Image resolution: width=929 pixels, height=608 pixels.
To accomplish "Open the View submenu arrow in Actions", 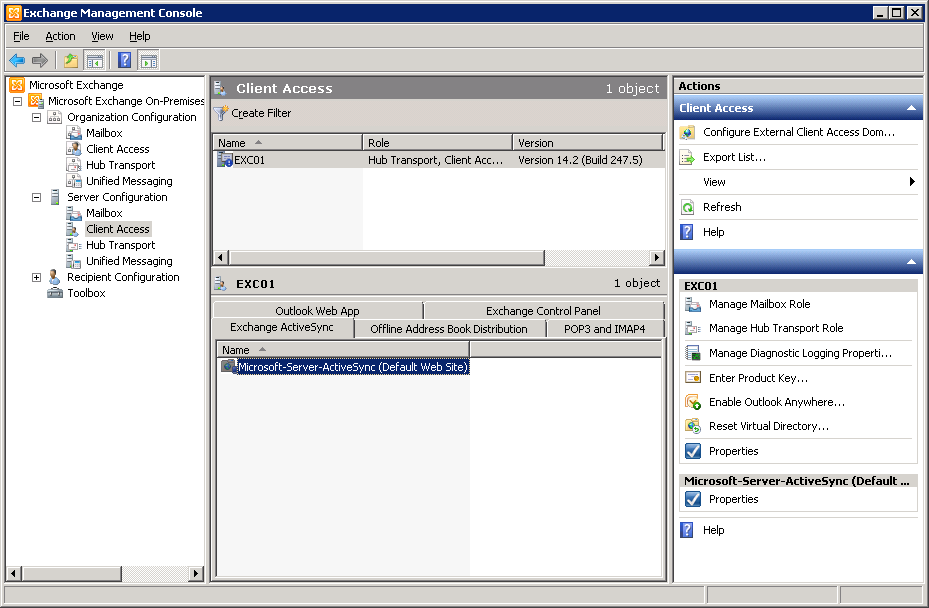I will [912, 181].
